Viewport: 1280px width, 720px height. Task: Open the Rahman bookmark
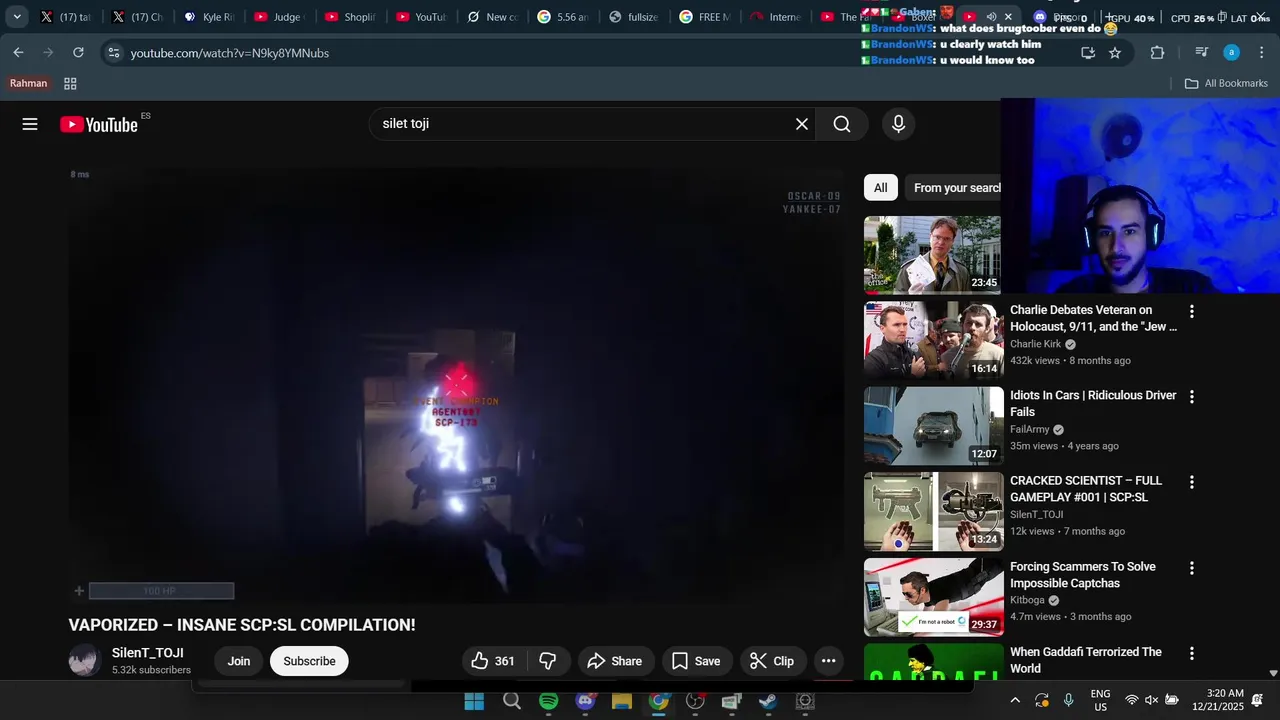click(x=29, y=84)
